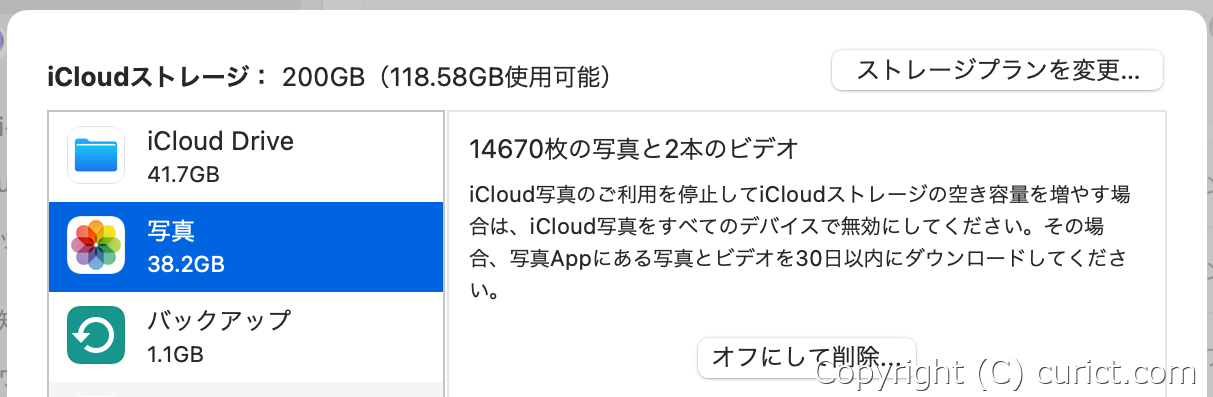This screenshot has width=1213, height=397.
Task: Select the バックアップ entry label
Action: click(x=218, y=321)
